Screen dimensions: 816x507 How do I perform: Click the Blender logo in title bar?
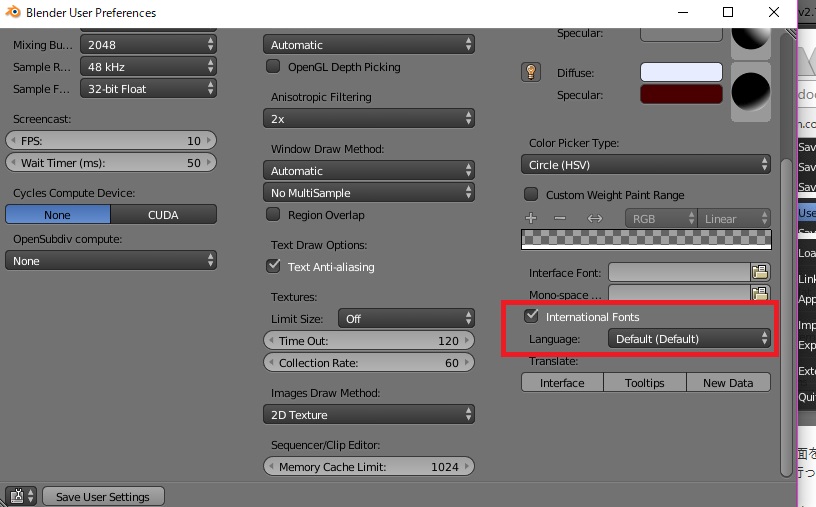click(12, 11)
